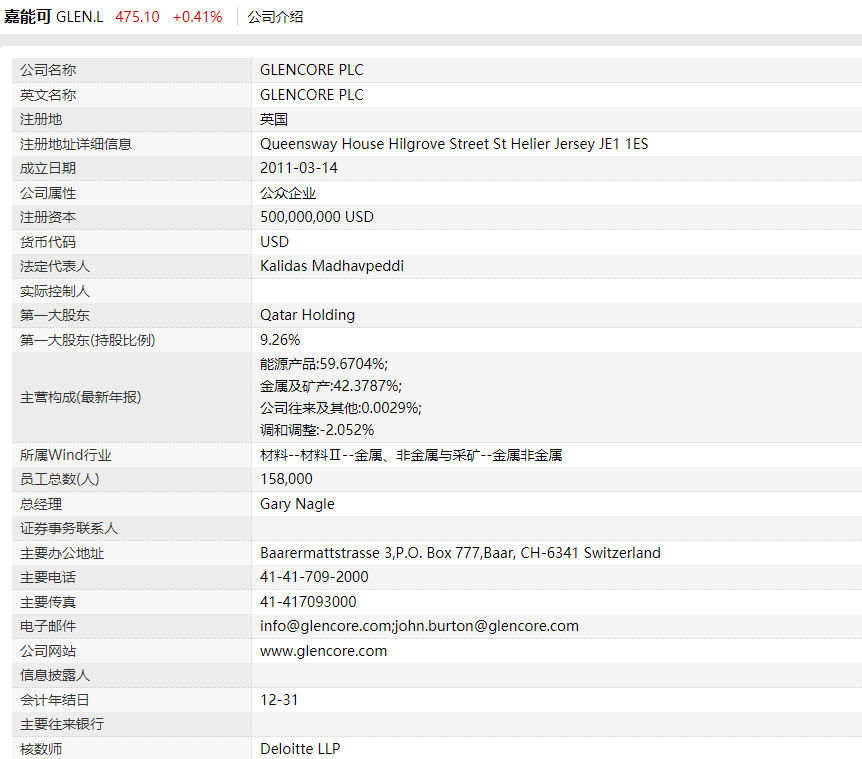Click the fiscal year end 12-31
Screen dimensions: 862x759
tap(279, 700)
